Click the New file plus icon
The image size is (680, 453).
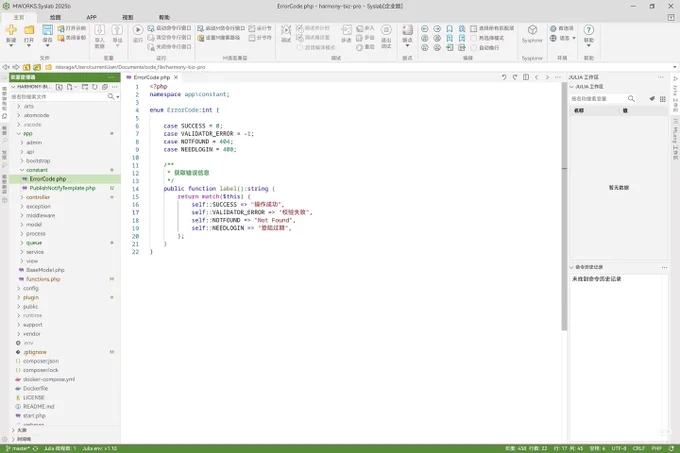click(11, 30)
